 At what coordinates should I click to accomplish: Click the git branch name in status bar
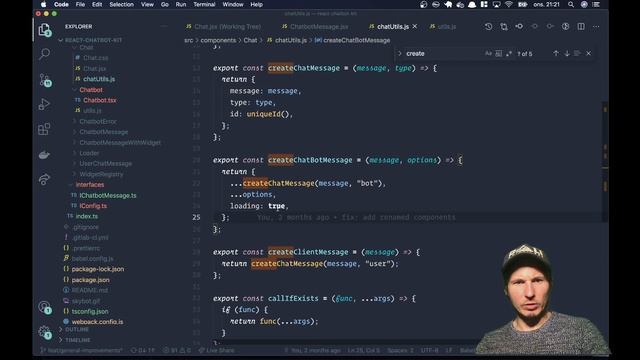pyautogui.click(x=81, y=351)
